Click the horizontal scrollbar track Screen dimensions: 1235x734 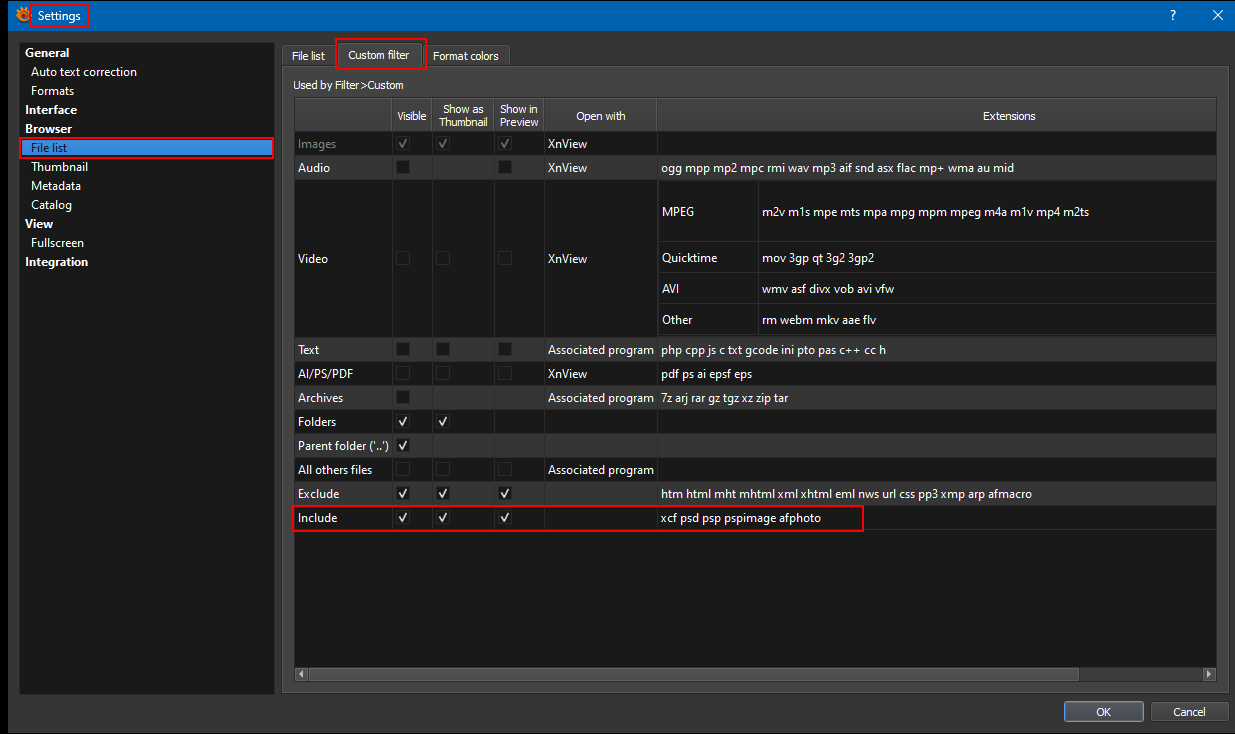pos(1140,674)
